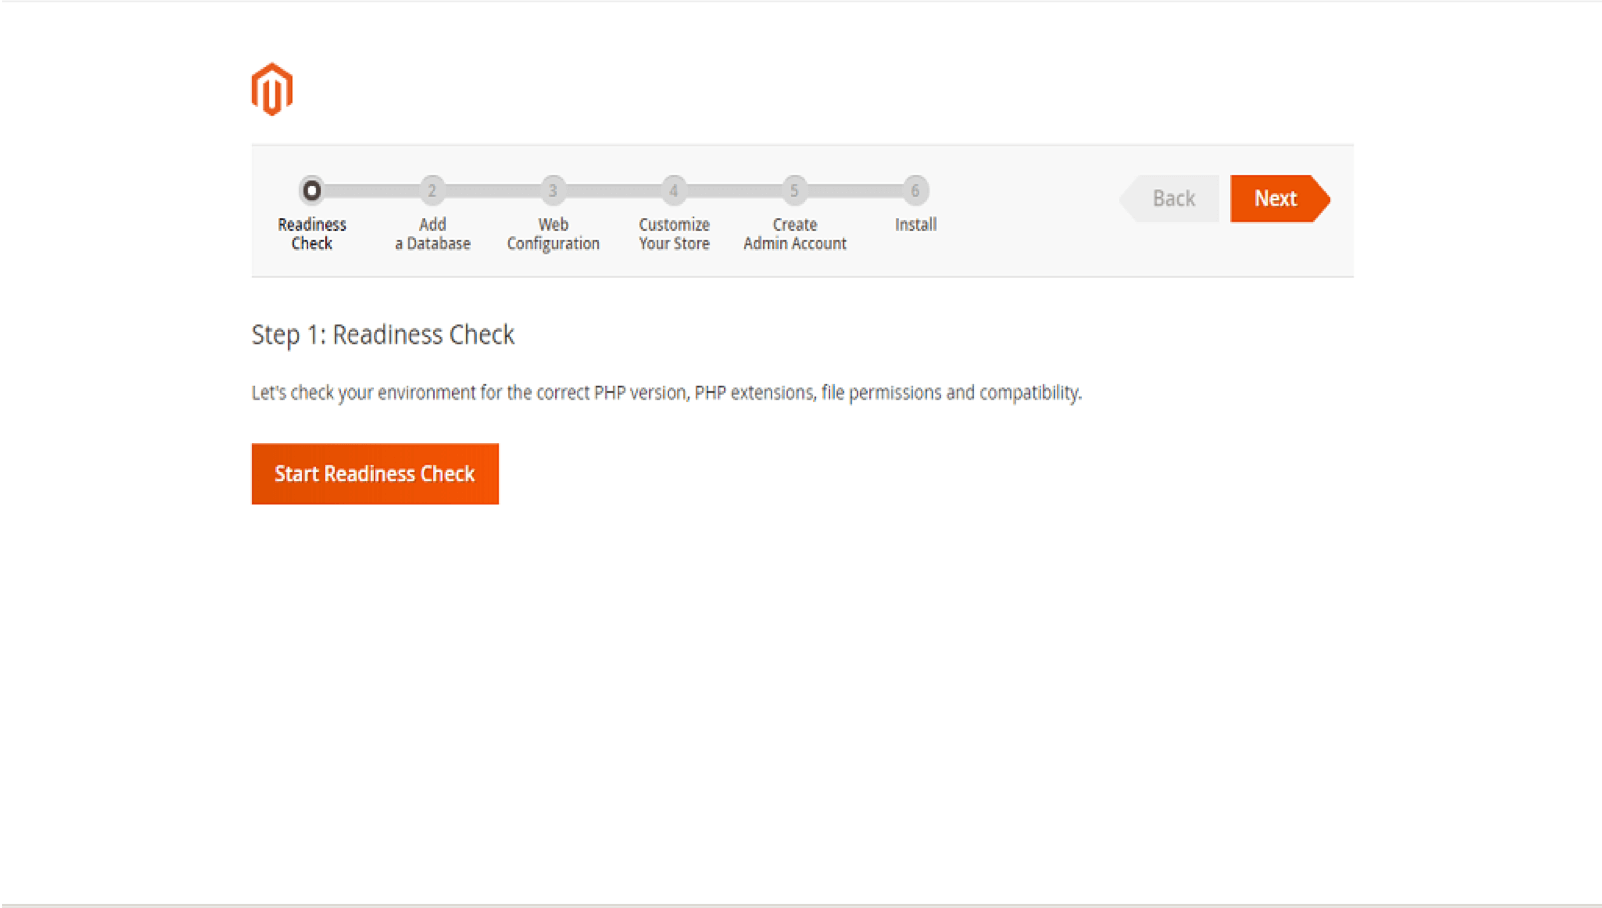This screenshot has width=1602, height=908.
Task: Go to the Install step label
Action: 915,225
